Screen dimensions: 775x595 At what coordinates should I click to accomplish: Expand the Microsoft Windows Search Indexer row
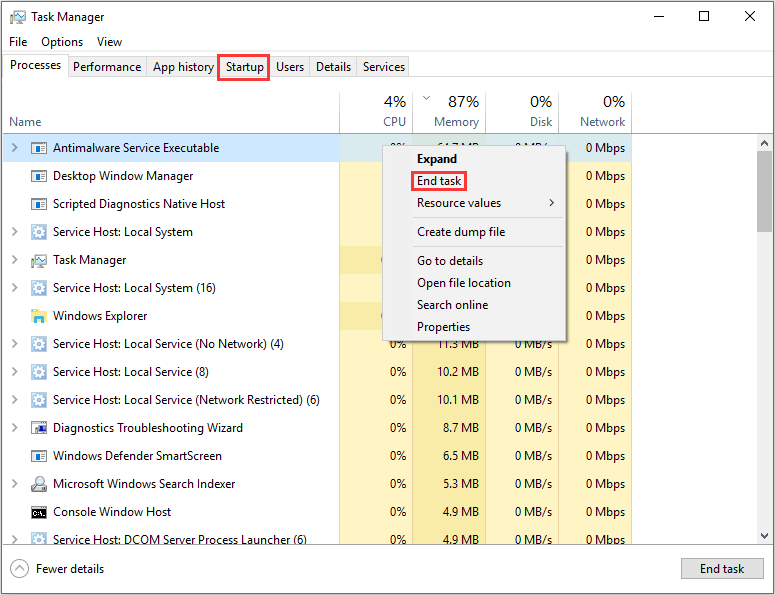[x=15, y=483]
